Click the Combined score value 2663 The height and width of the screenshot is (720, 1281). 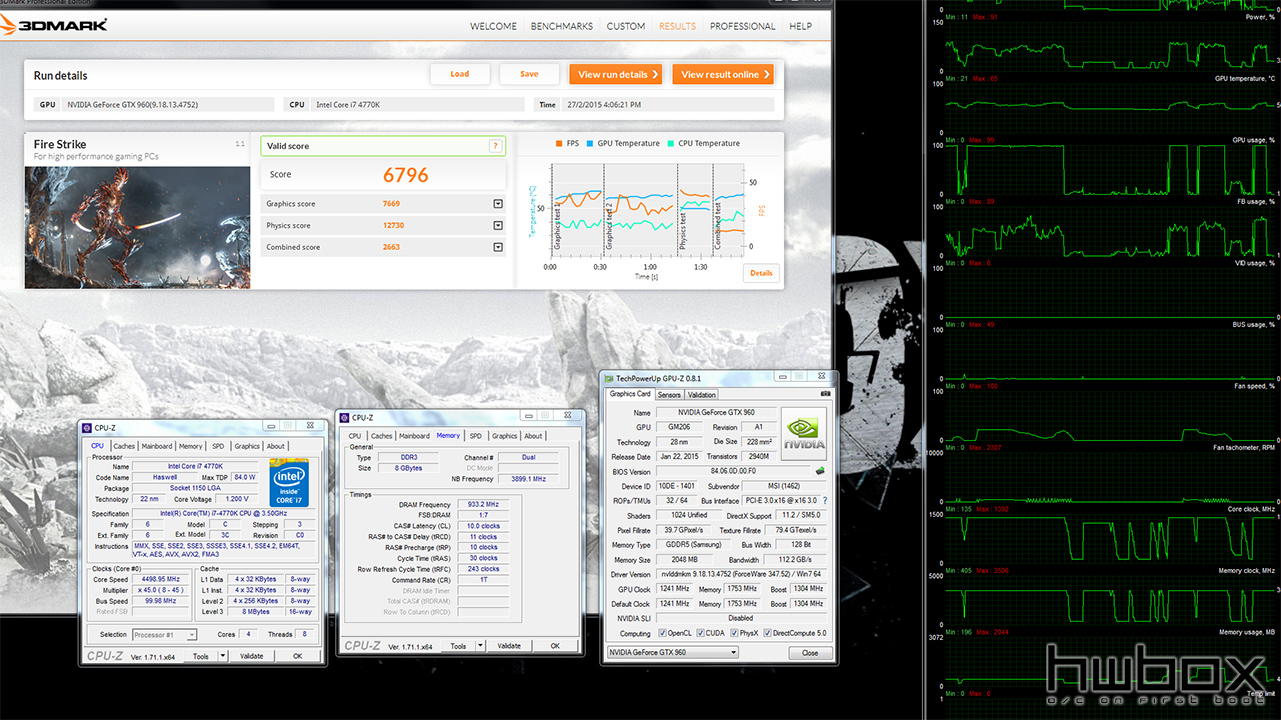[x=391, y=247]
